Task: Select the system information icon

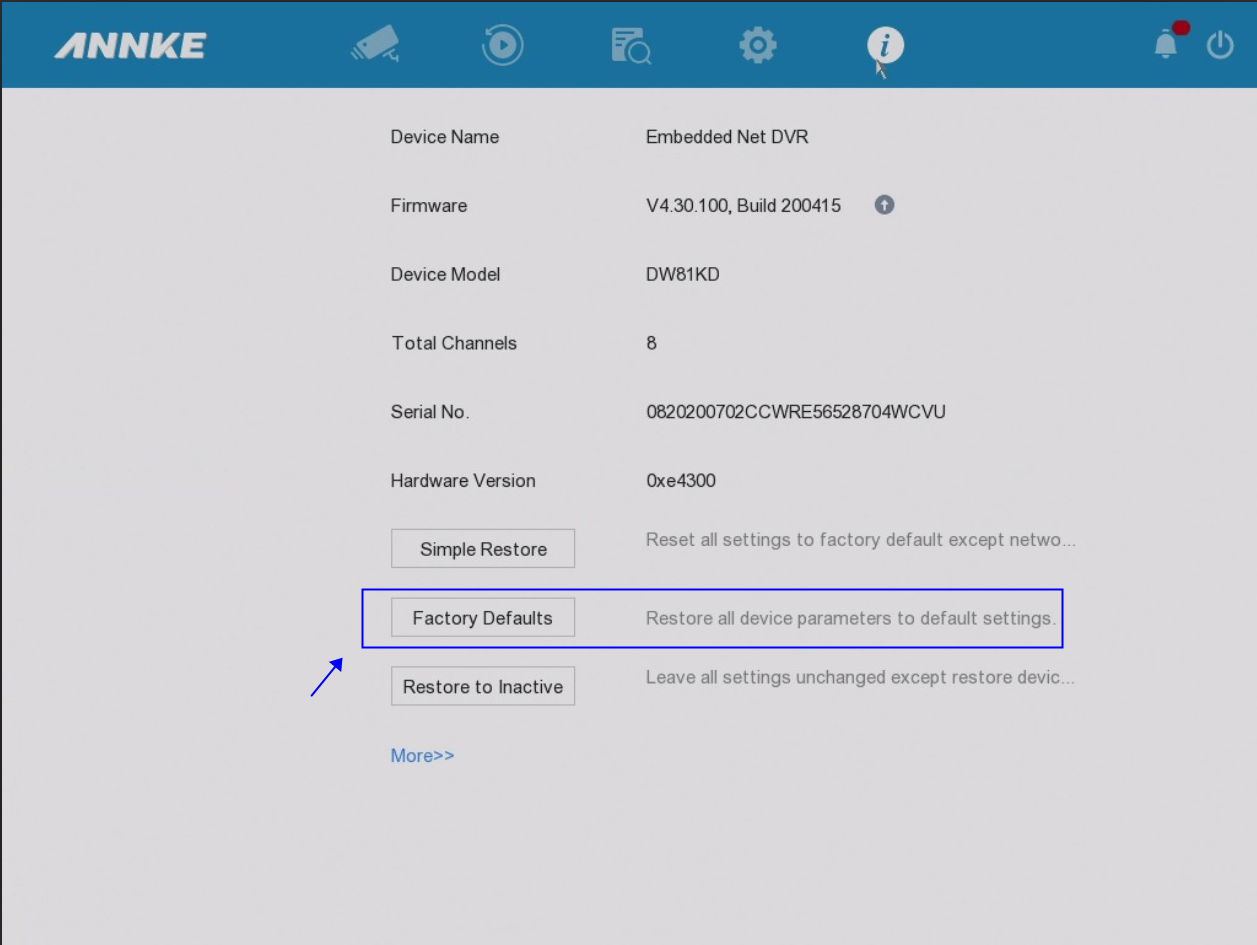Action: pyautogui.click(x=885, y=45)
